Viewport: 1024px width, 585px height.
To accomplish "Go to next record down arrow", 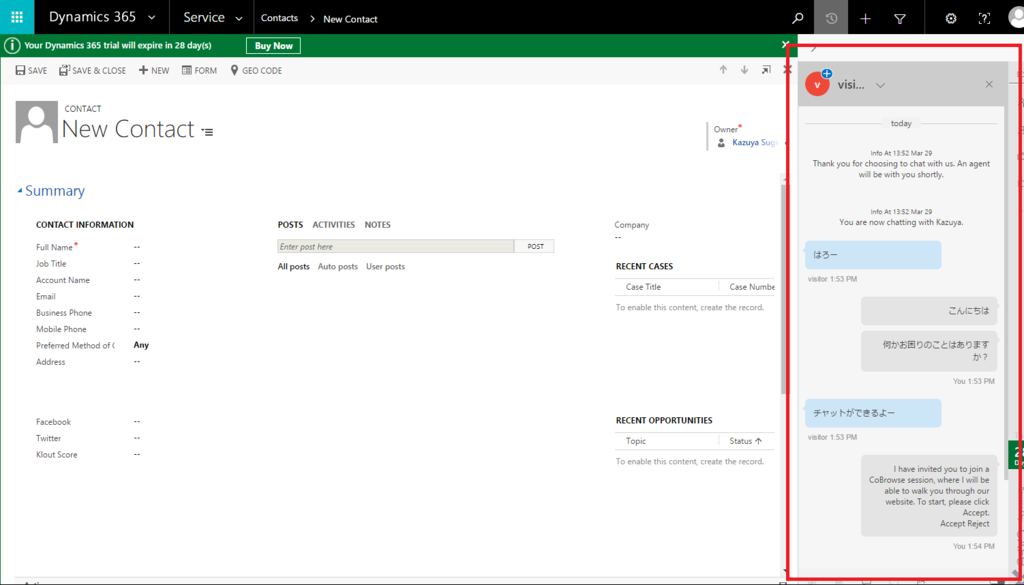I will (x=744, y=70).
